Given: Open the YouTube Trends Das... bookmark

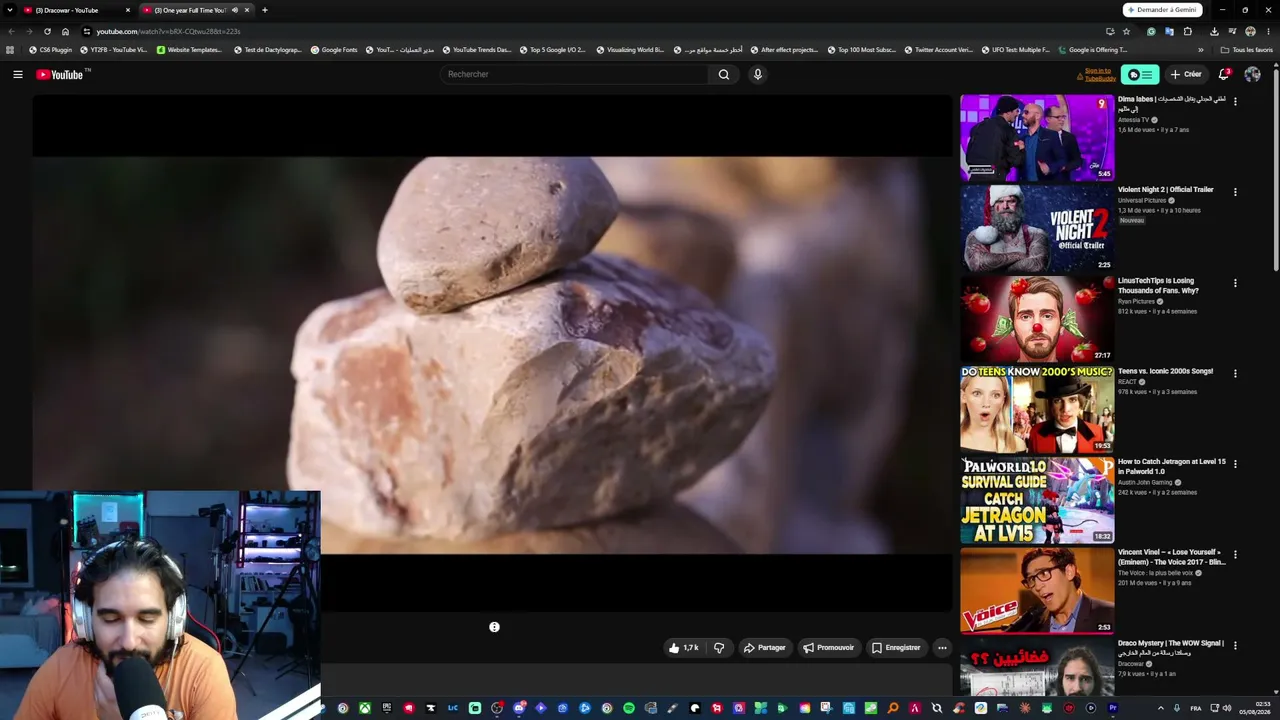Looking at the screenshot, I should (476, 50).
